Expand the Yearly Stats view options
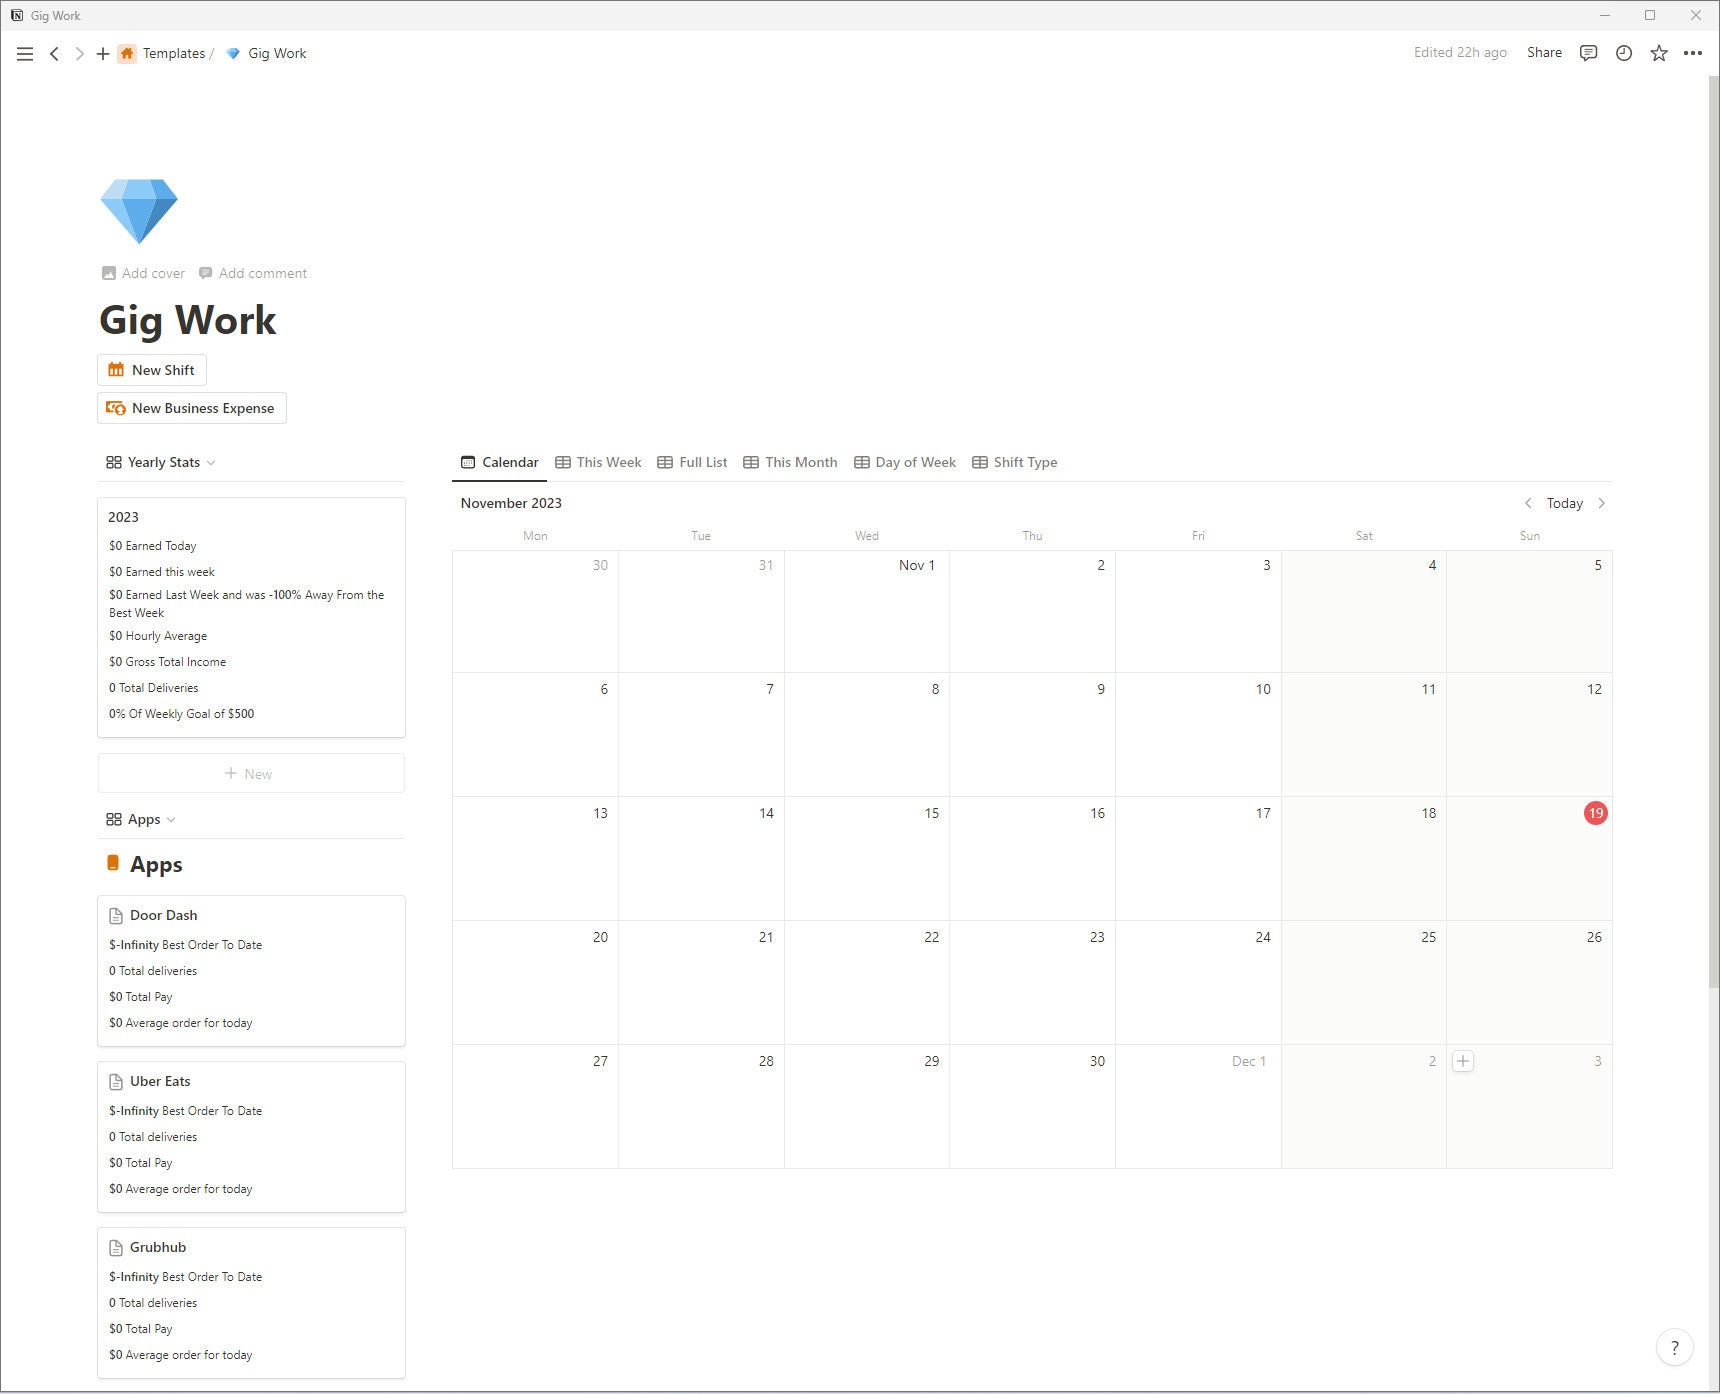Screen dimensions: 1720x1394 [x=211, y=462]
